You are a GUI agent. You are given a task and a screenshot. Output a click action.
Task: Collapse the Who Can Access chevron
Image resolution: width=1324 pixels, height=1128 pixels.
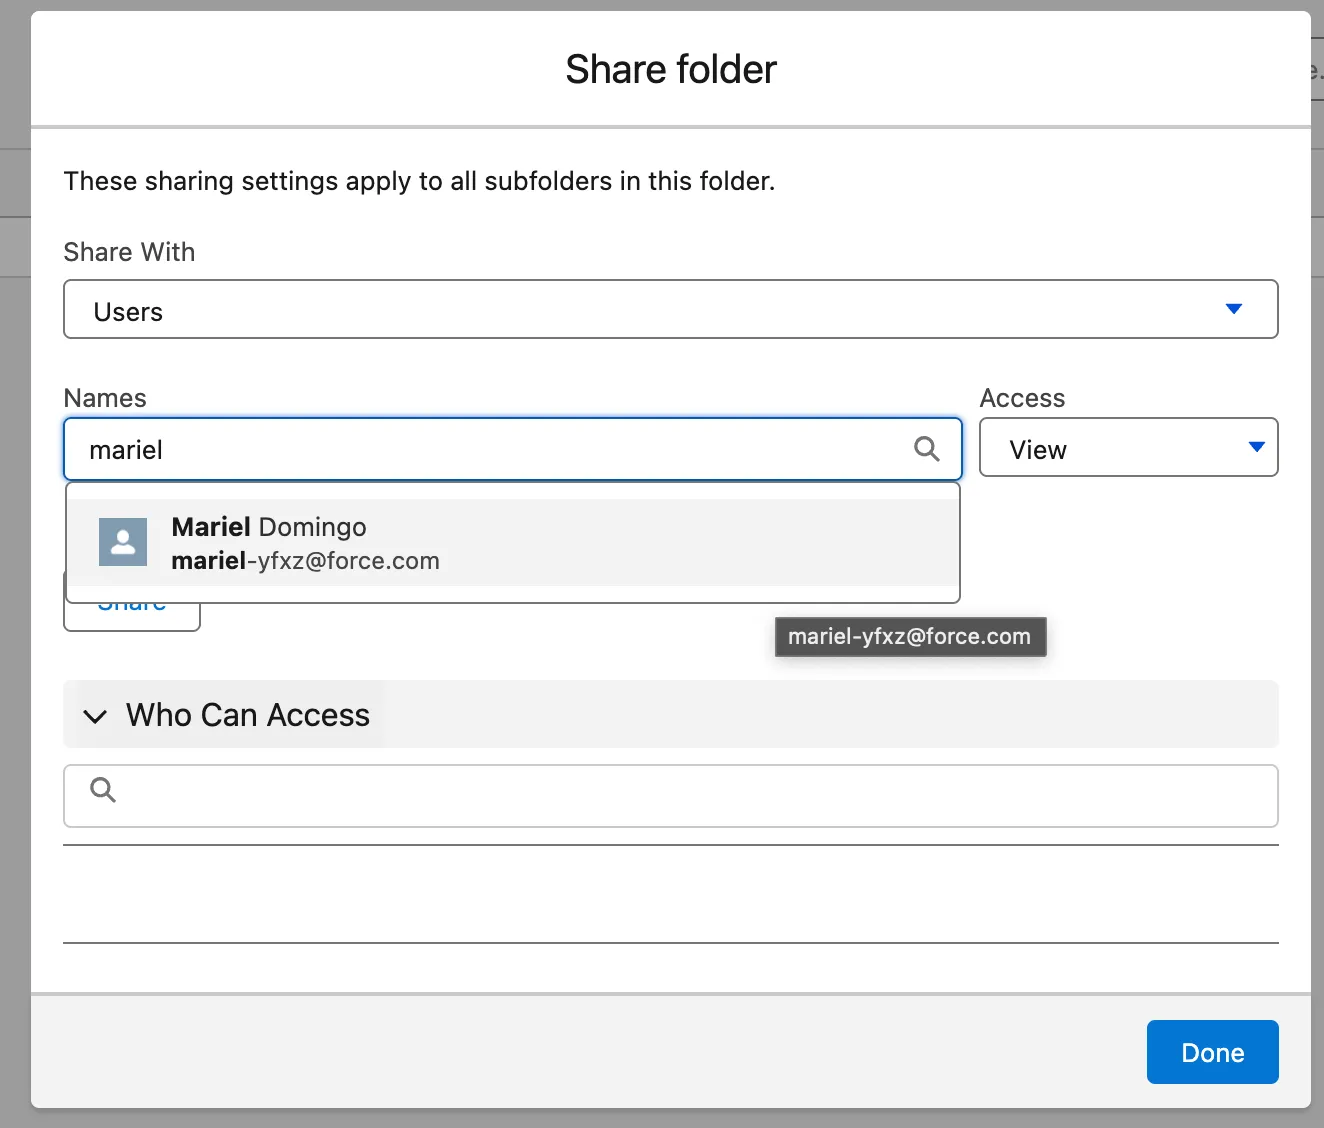(x=95, y=716)
